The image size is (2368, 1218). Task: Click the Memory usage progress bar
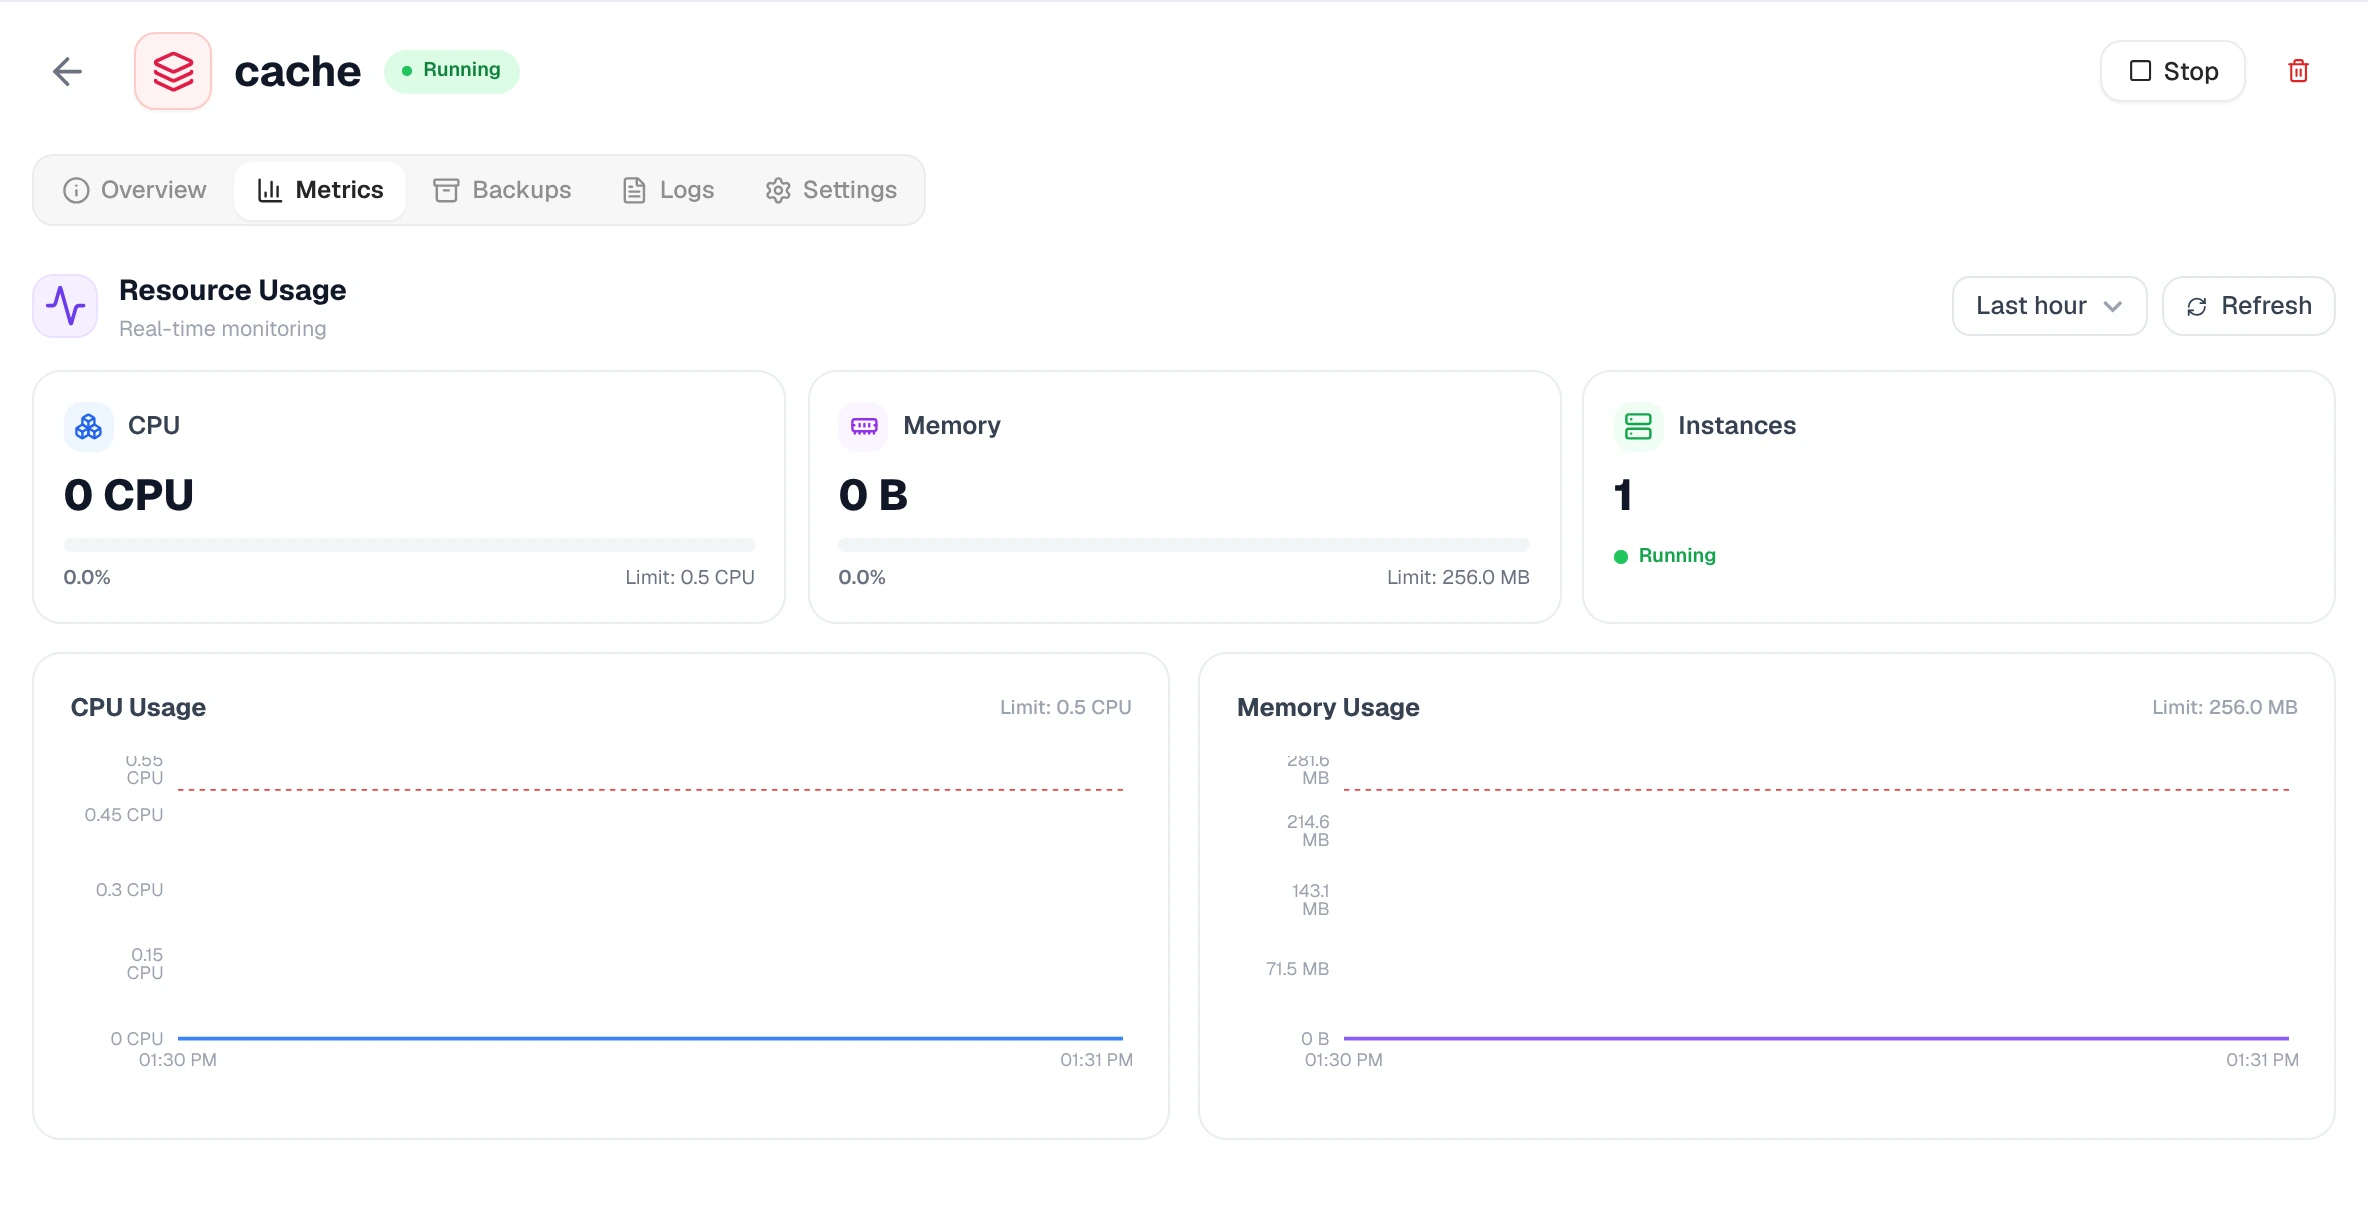coord(1184,545)
